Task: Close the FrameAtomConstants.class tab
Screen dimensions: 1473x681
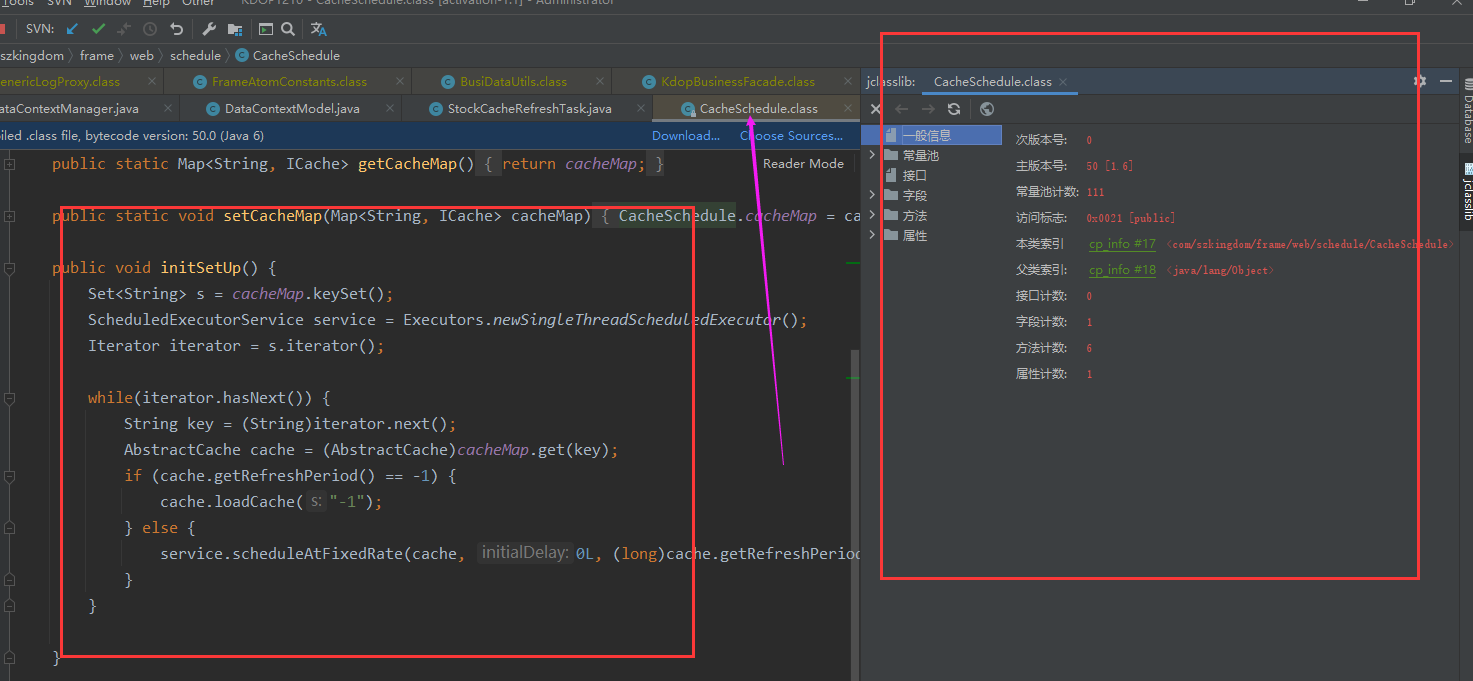Action: [x=398, y=82]
